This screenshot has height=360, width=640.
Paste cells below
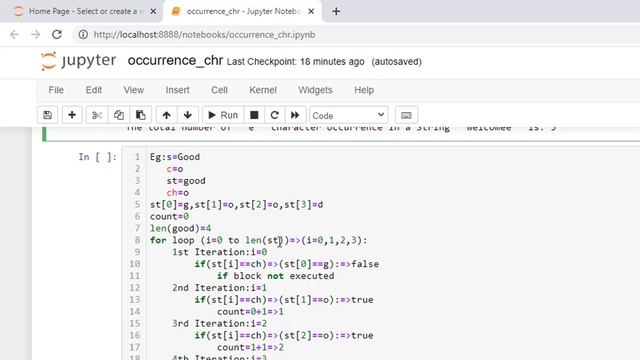[x=140, y=115]
